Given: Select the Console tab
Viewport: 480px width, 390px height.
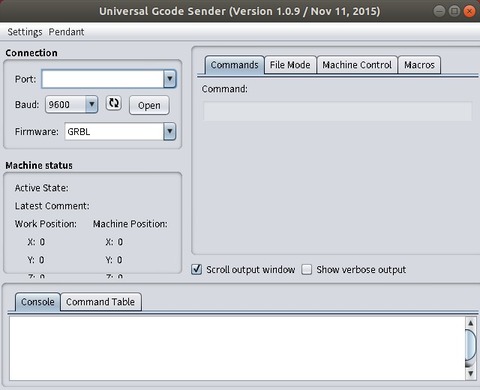Looking at the screenshot, I should [38, 302].
